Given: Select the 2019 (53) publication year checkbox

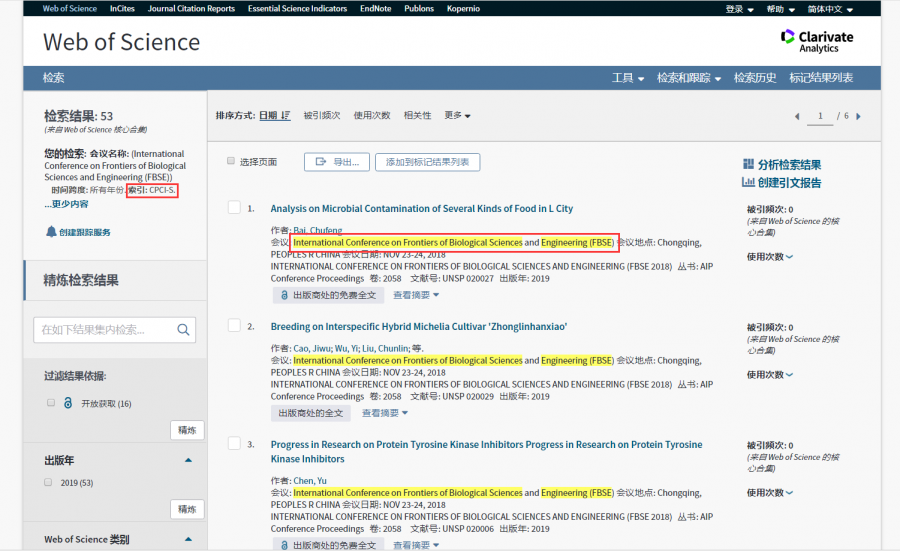Looking at the screenshot, I should click(48, 482).
